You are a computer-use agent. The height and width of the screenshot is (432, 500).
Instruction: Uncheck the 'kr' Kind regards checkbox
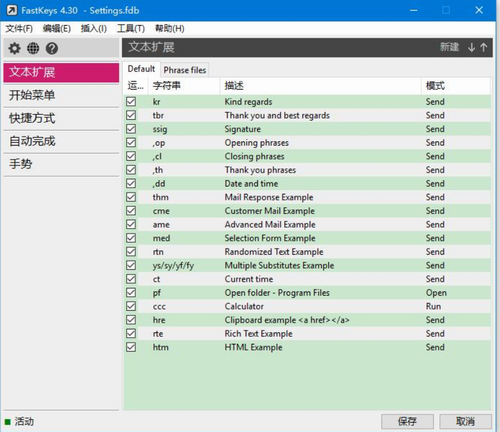[131, 101]
